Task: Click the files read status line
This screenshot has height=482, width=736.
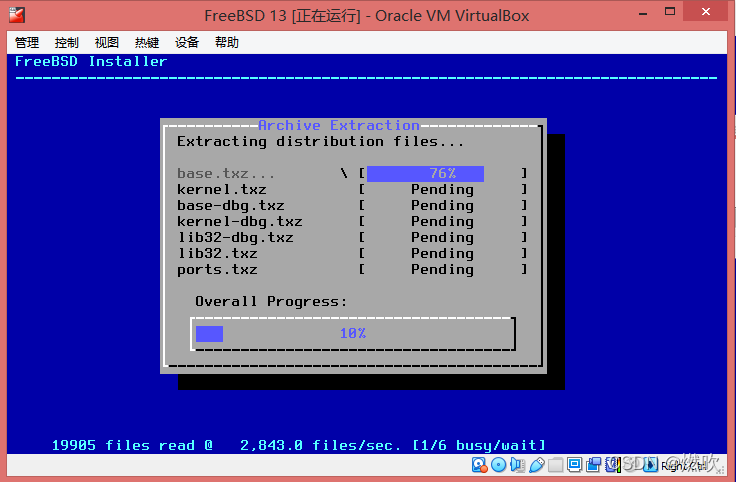Action: (x=299, y=445)
